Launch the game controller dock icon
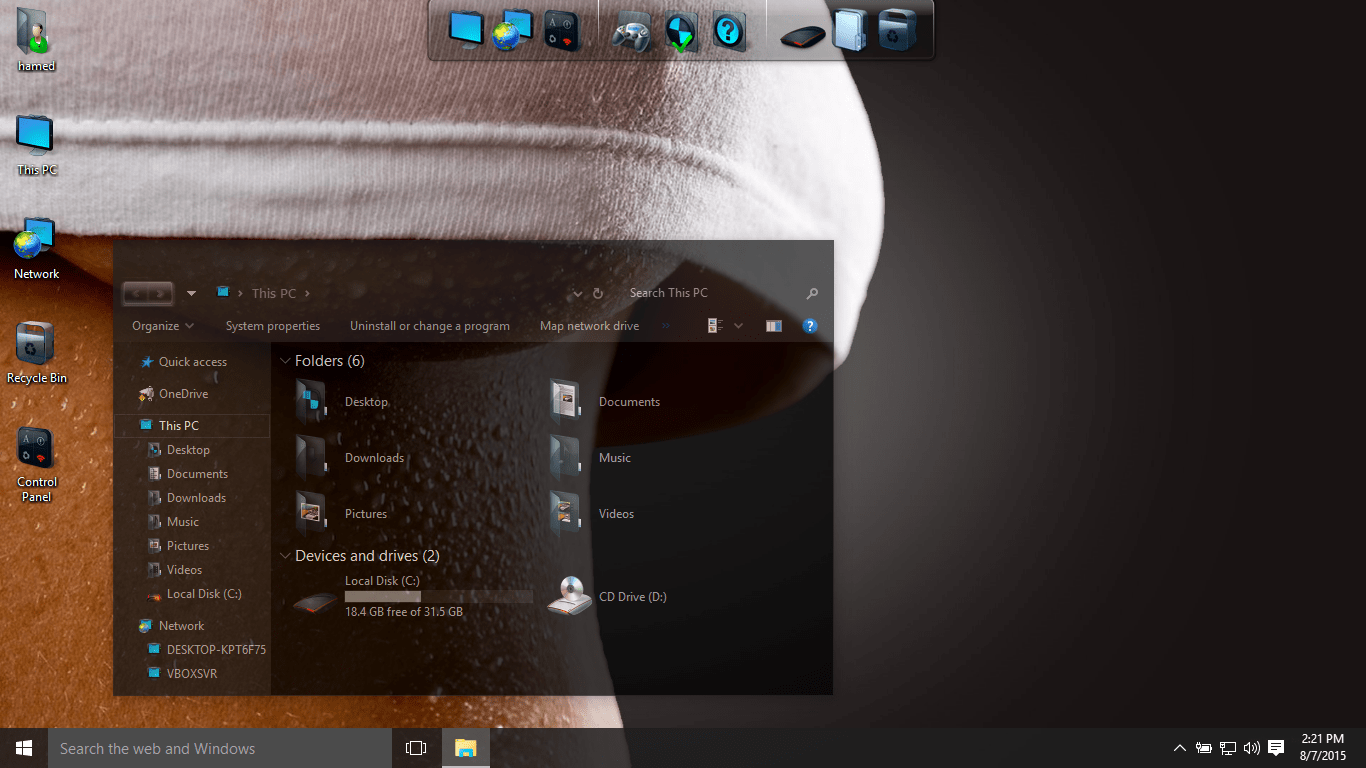The height and width of the screenshot is (768, 1366). [x=632, y=32]
